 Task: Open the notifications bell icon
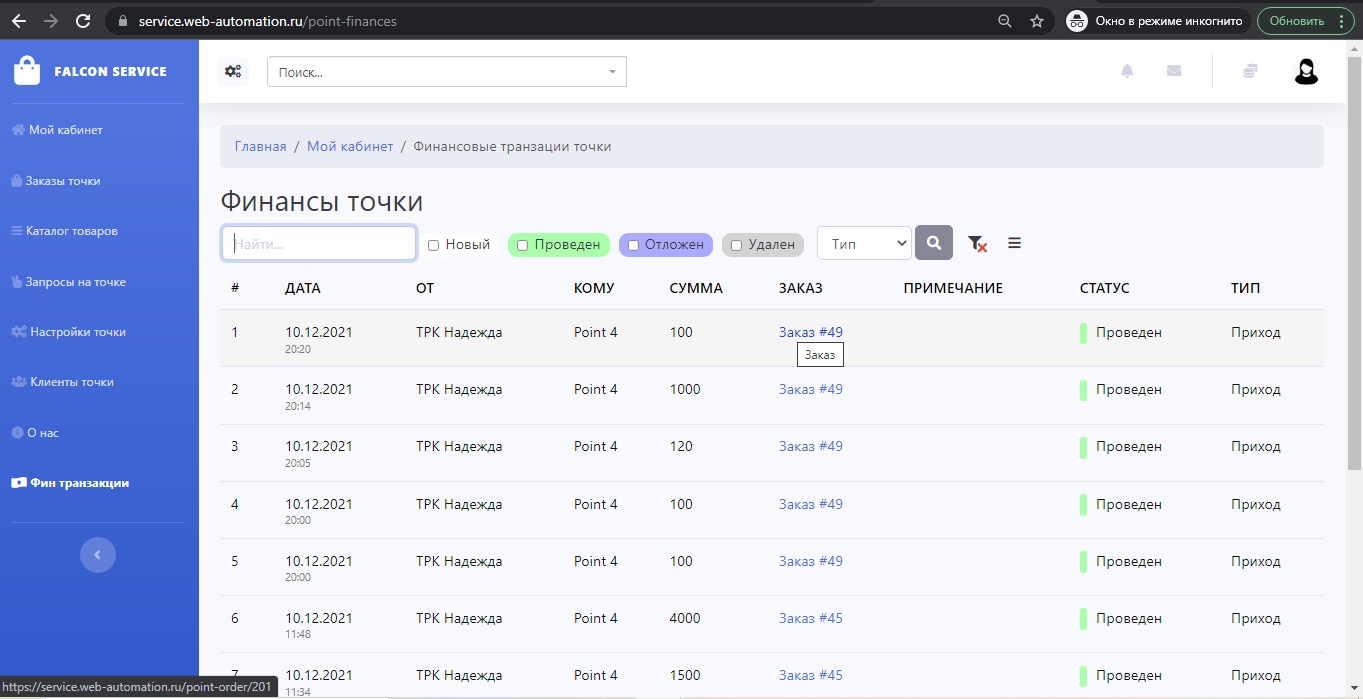tap(1127, 71)
